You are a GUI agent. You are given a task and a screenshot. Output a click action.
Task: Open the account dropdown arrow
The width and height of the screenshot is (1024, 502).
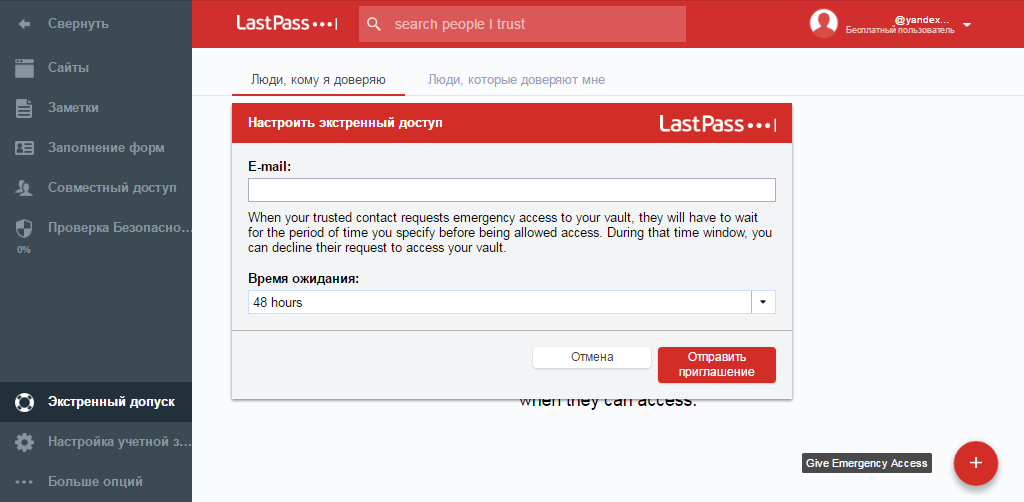pyautogui.click(x=967, y=25)
